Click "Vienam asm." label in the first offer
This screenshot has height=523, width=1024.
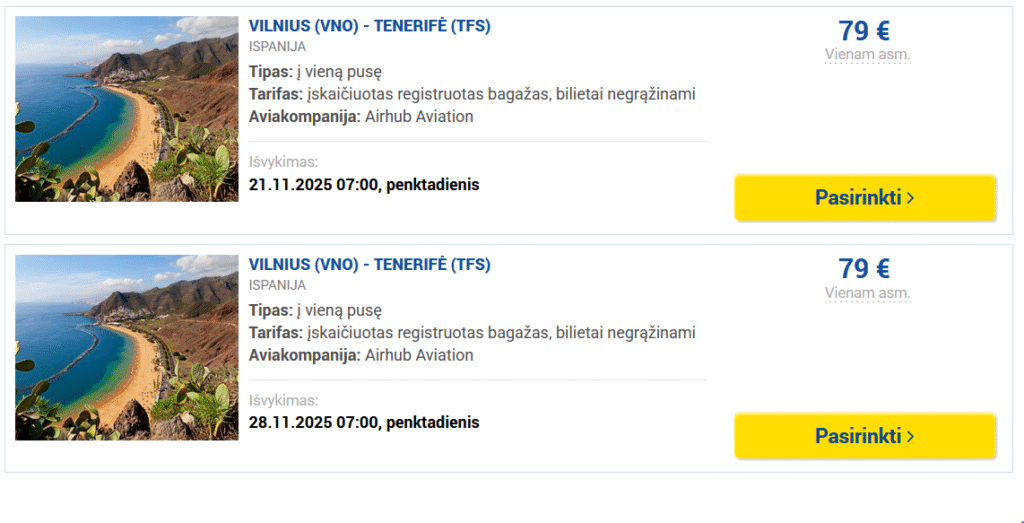pos(867,55)
